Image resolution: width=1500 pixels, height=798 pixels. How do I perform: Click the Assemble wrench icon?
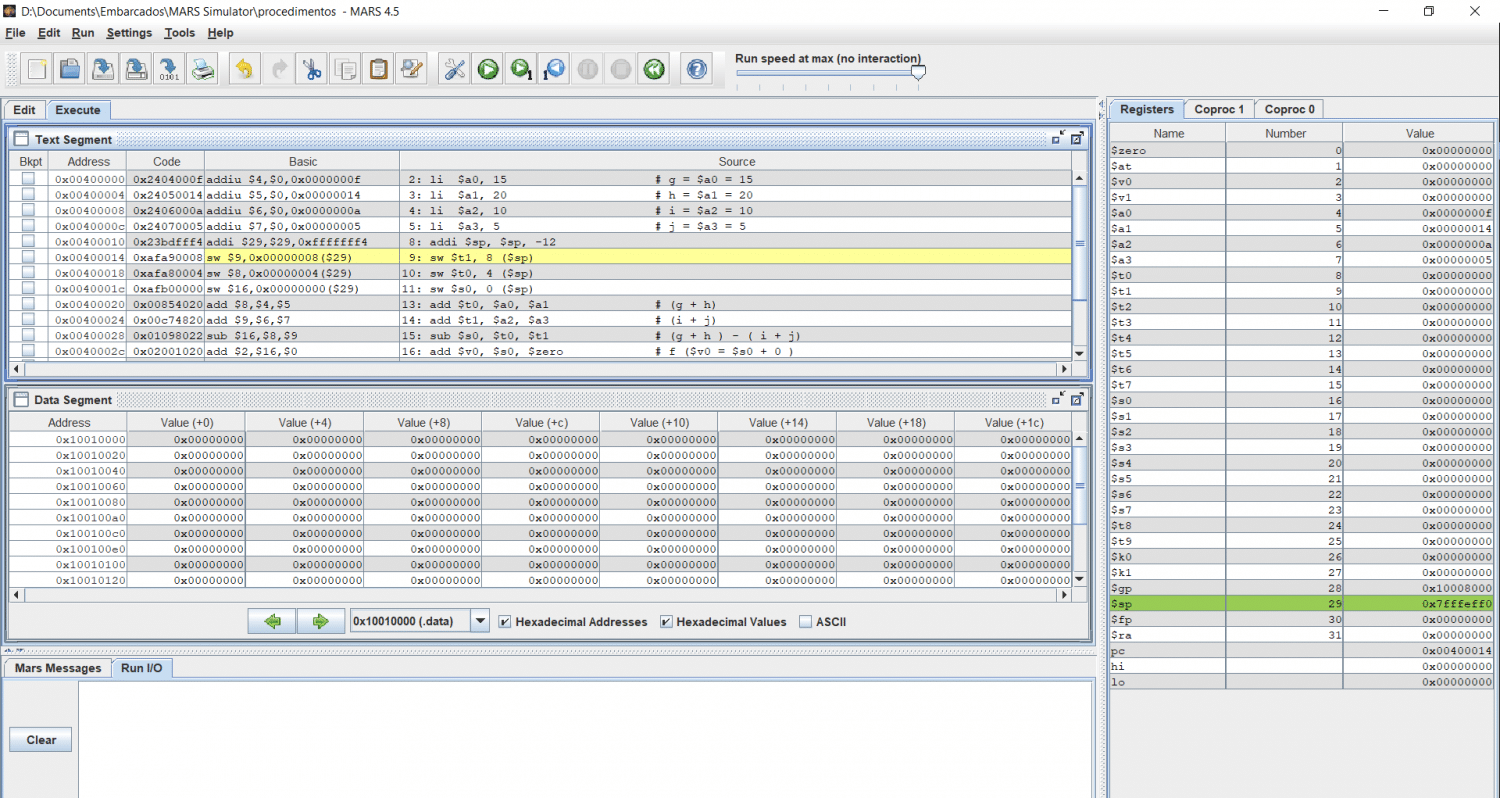(454, 69)
